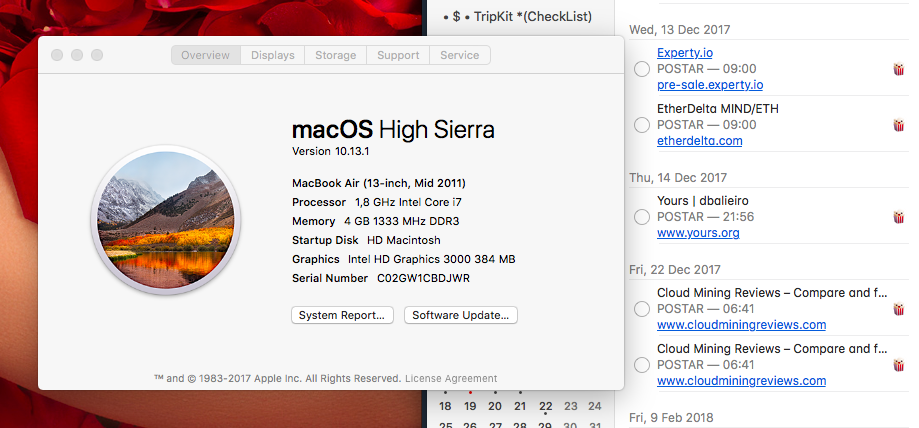This screenshot has height=428, width=919.
Task: Click the EtherDelta MIND/ETH reminder title
Action: [717, 108]
